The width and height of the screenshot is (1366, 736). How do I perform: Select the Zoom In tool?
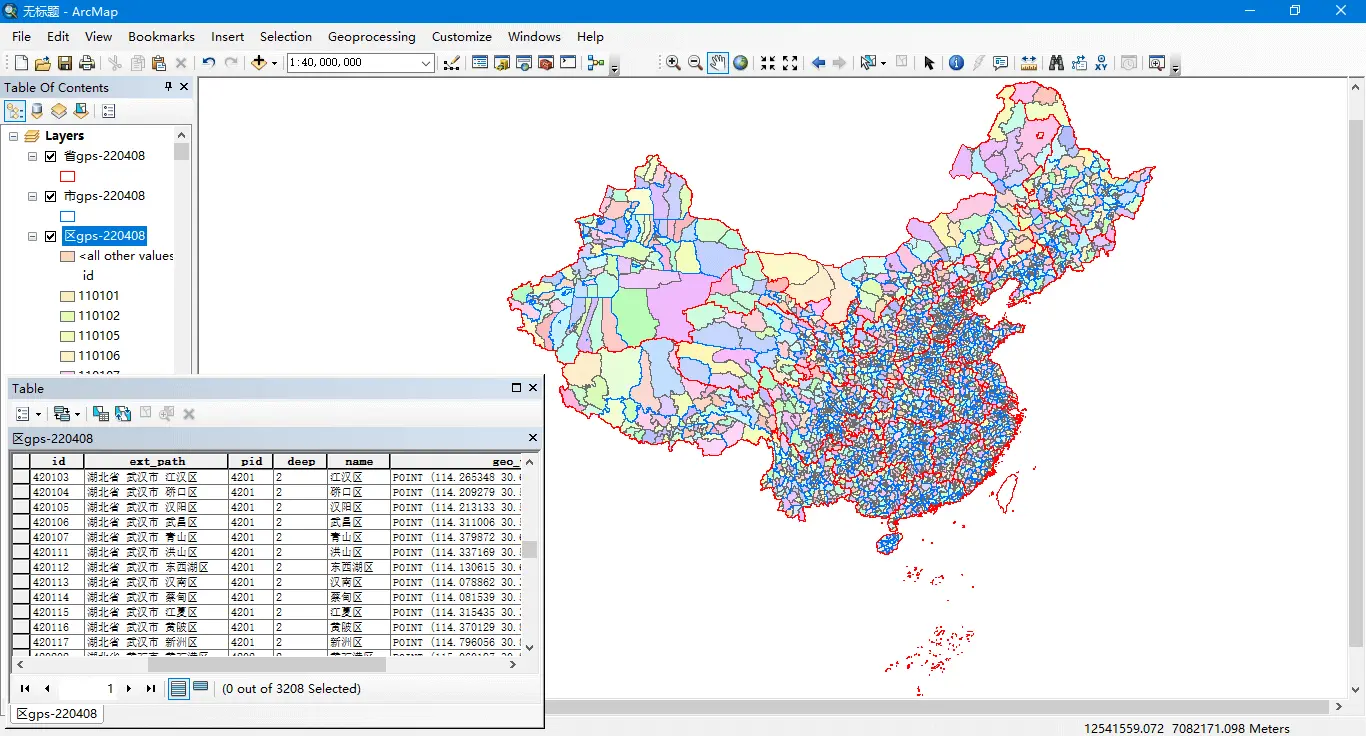673,63
